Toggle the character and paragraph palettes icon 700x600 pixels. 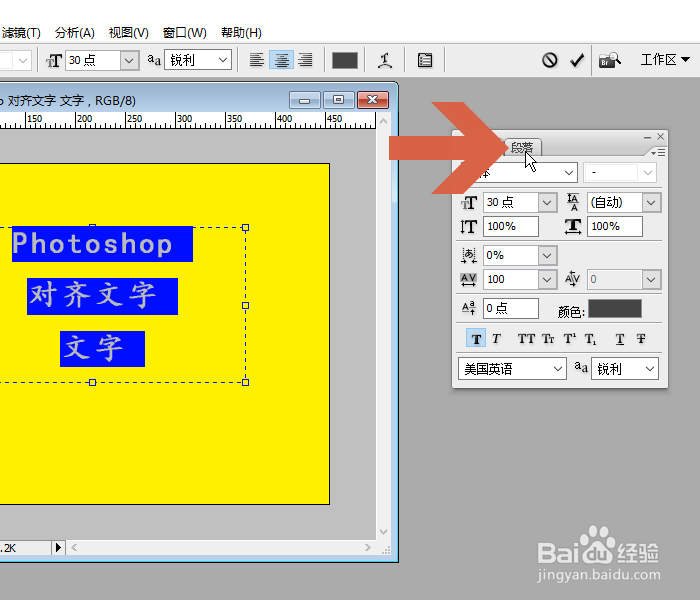[x=425, y=60]
